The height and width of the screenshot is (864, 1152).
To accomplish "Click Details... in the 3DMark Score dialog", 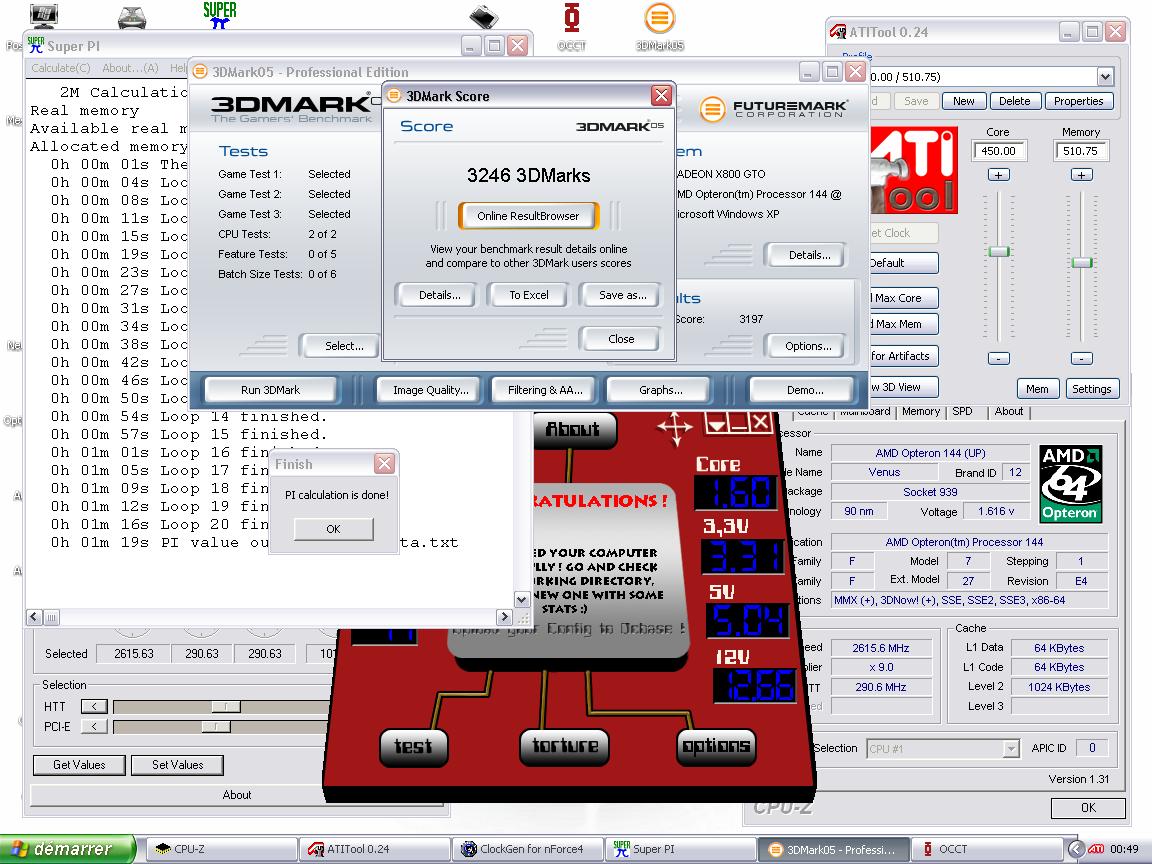I will tap(439, 295).
